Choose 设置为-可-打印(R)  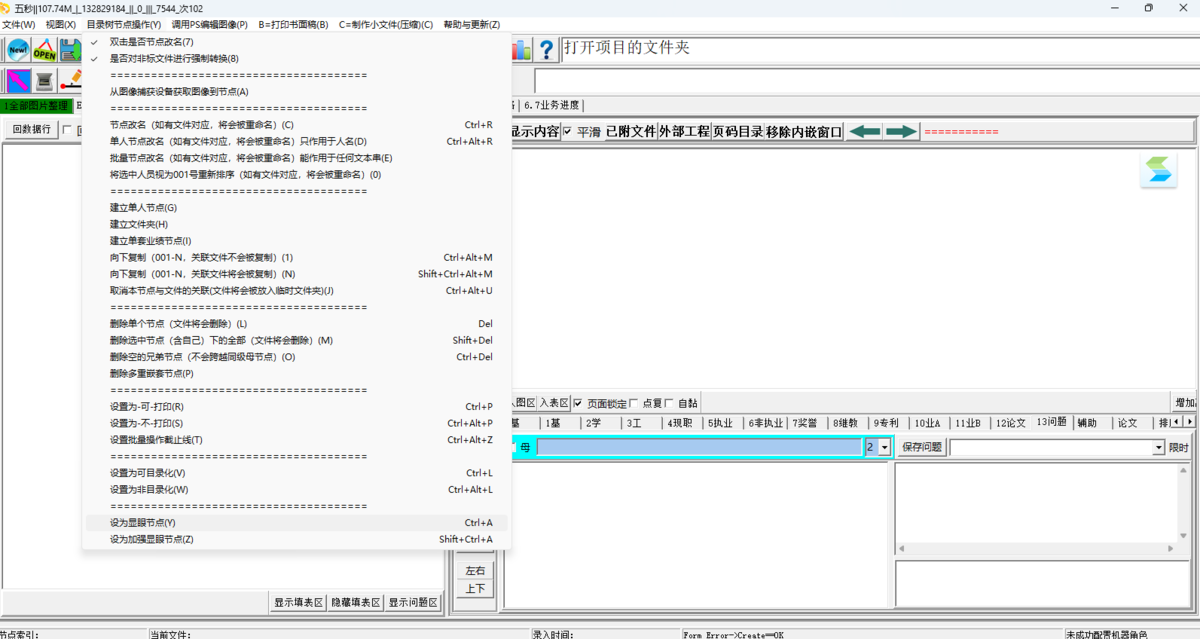297,407
